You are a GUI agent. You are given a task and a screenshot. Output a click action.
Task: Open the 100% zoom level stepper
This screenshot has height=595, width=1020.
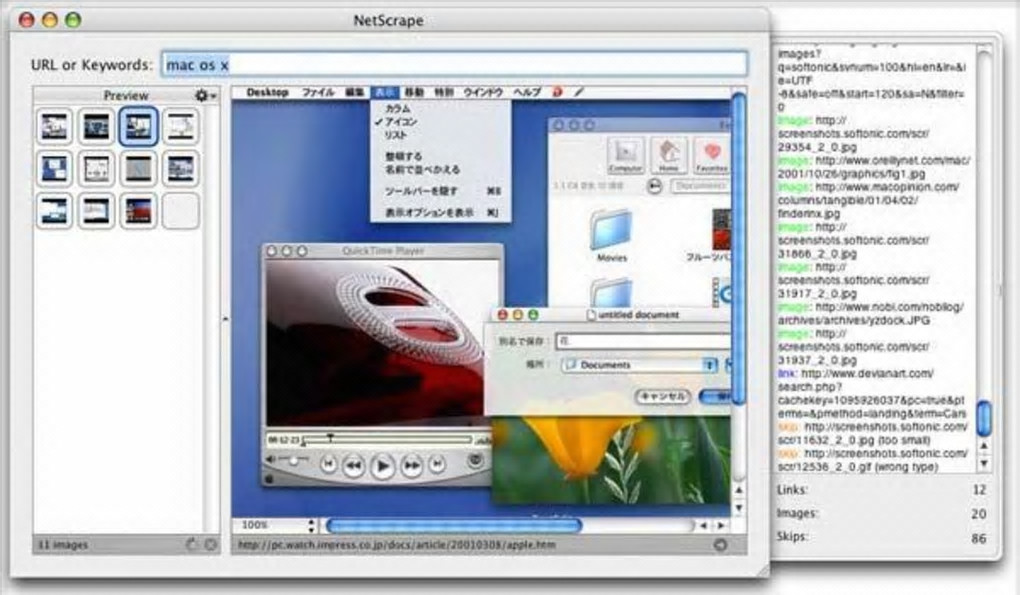click(x=311, y=525)
